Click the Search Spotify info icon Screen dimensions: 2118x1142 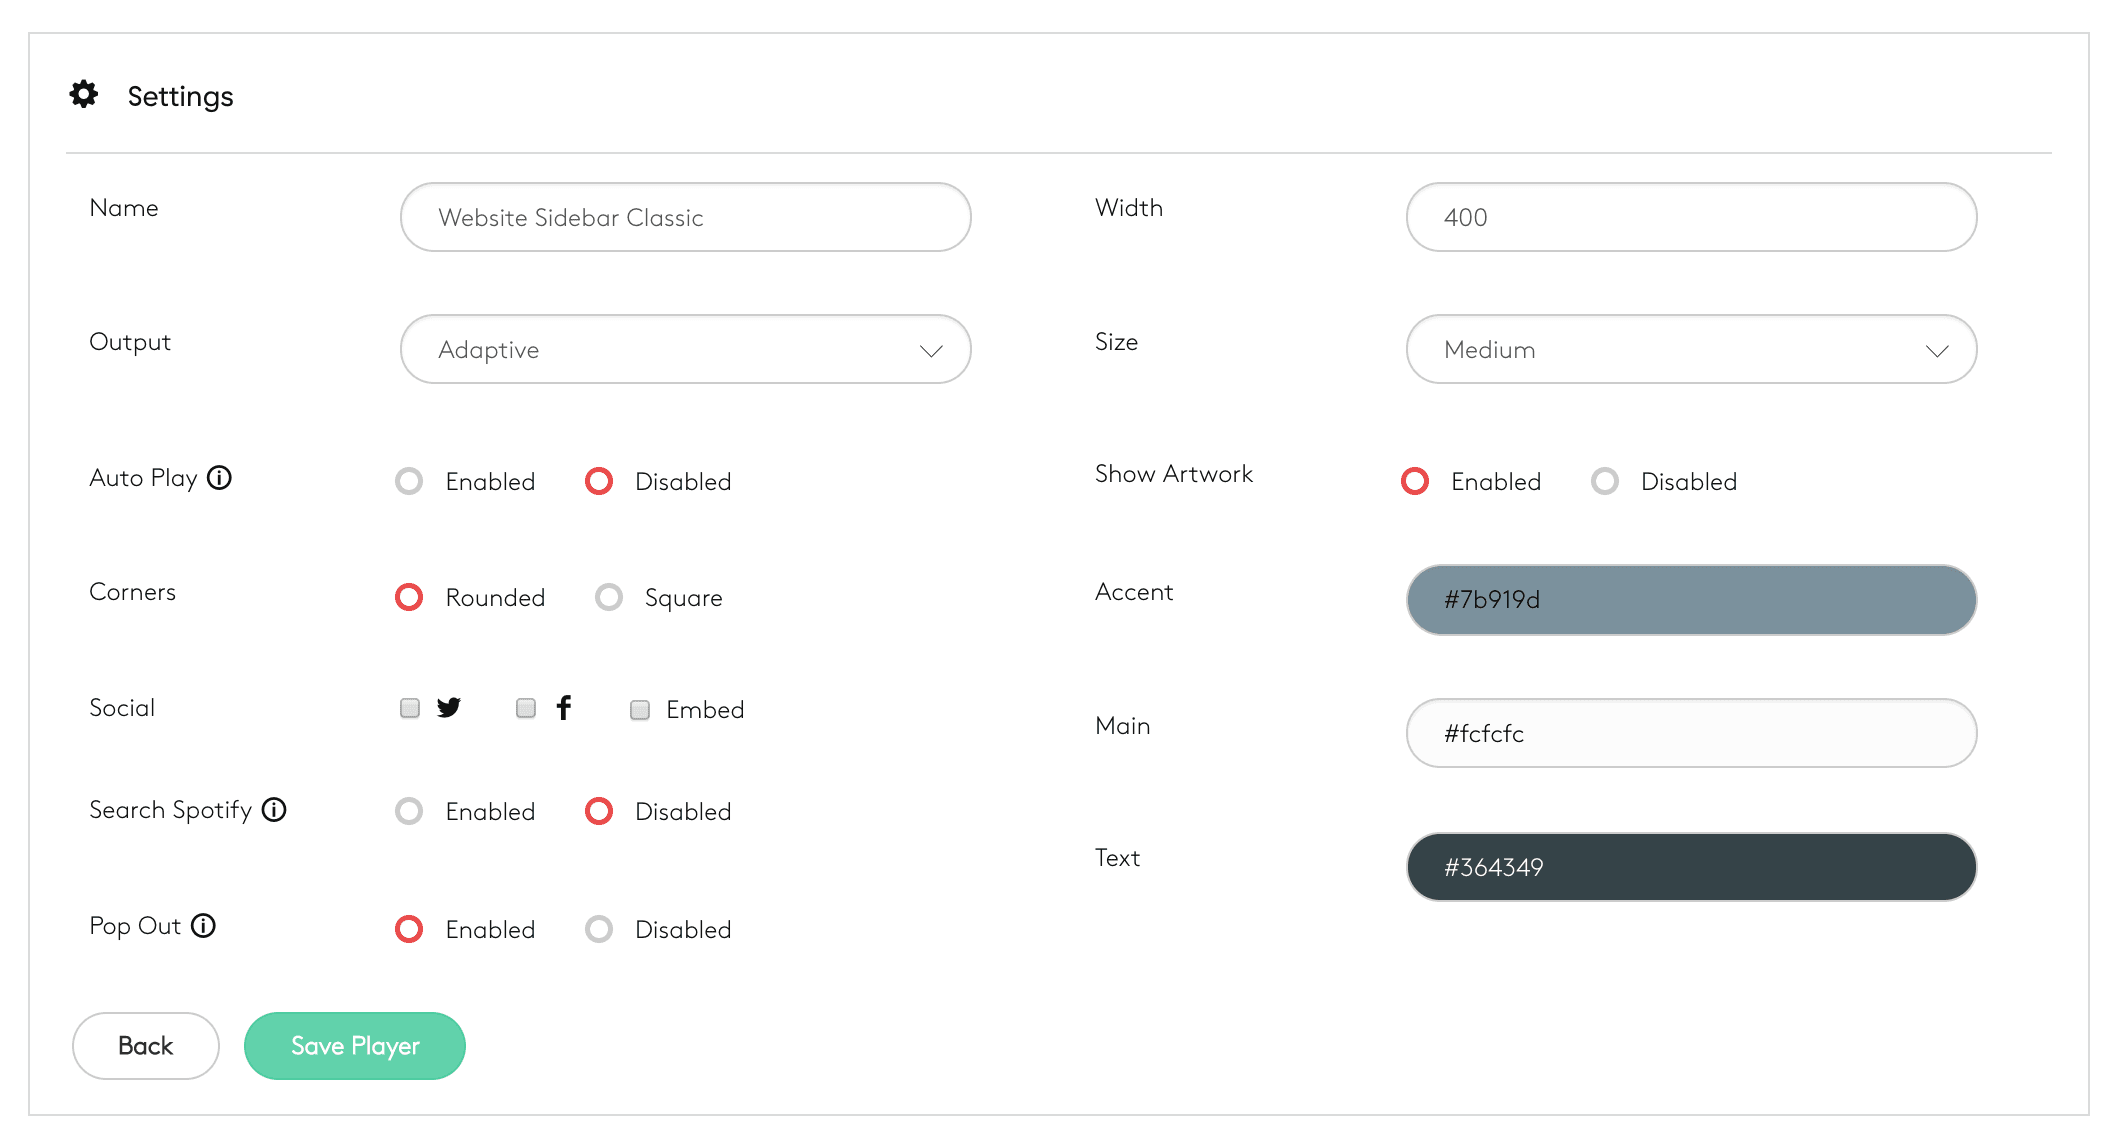click(x=274, y=810)
